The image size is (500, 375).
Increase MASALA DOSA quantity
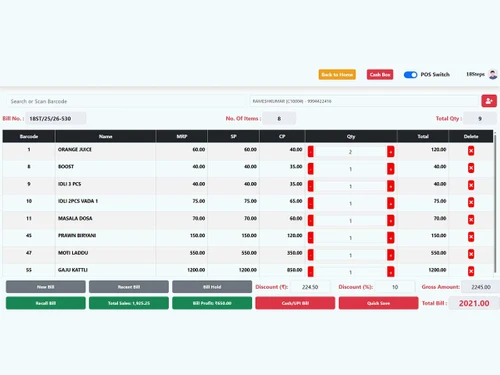point(391,220)
